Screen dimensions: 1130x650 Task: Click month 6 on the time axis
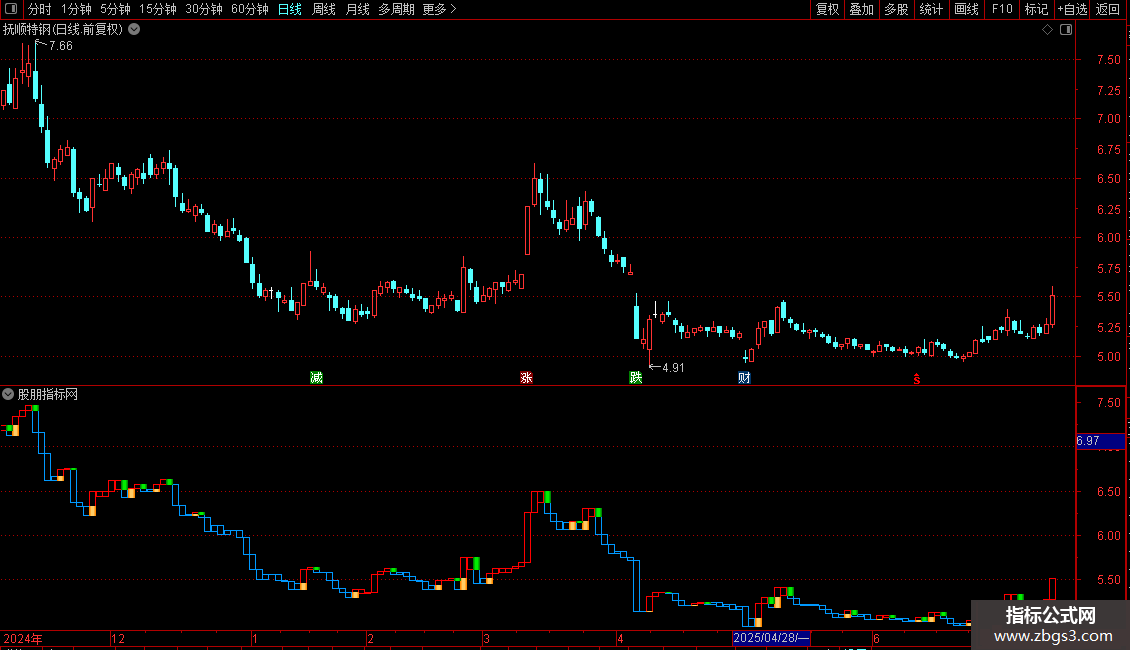876,638
